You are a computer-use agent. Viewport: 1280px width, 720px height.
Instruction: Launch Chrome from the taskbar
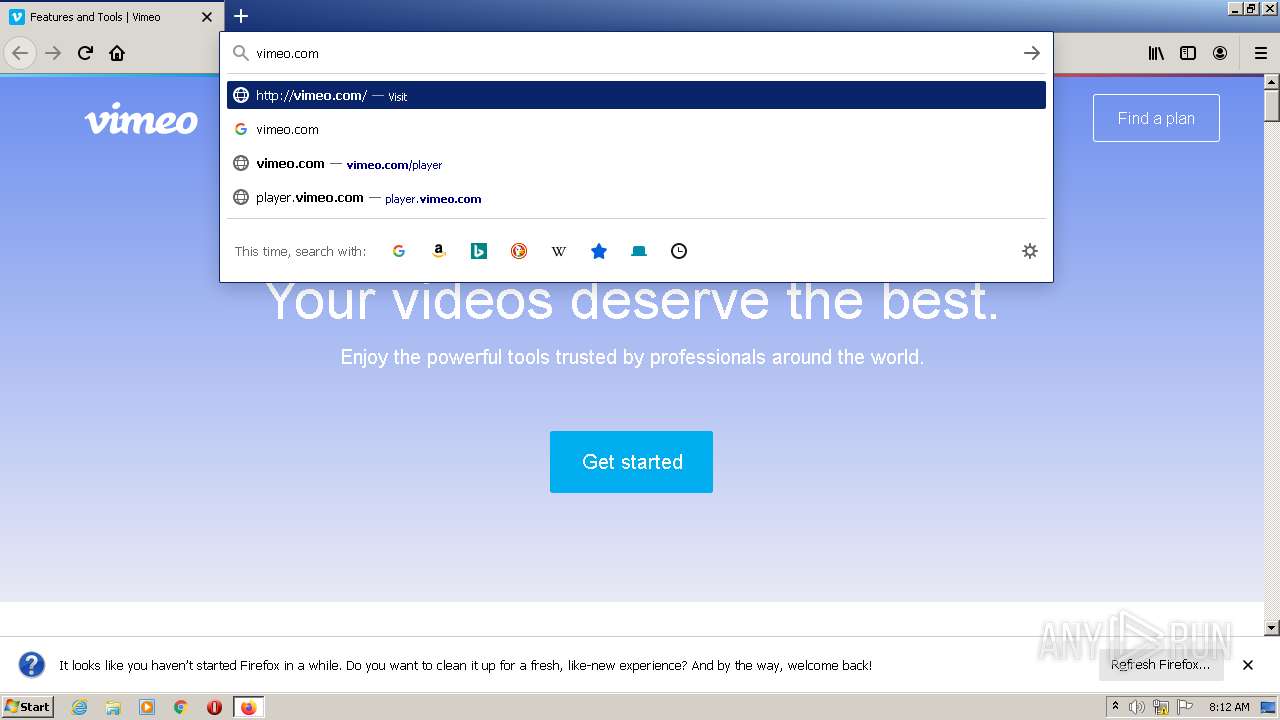tap(181, 707)
